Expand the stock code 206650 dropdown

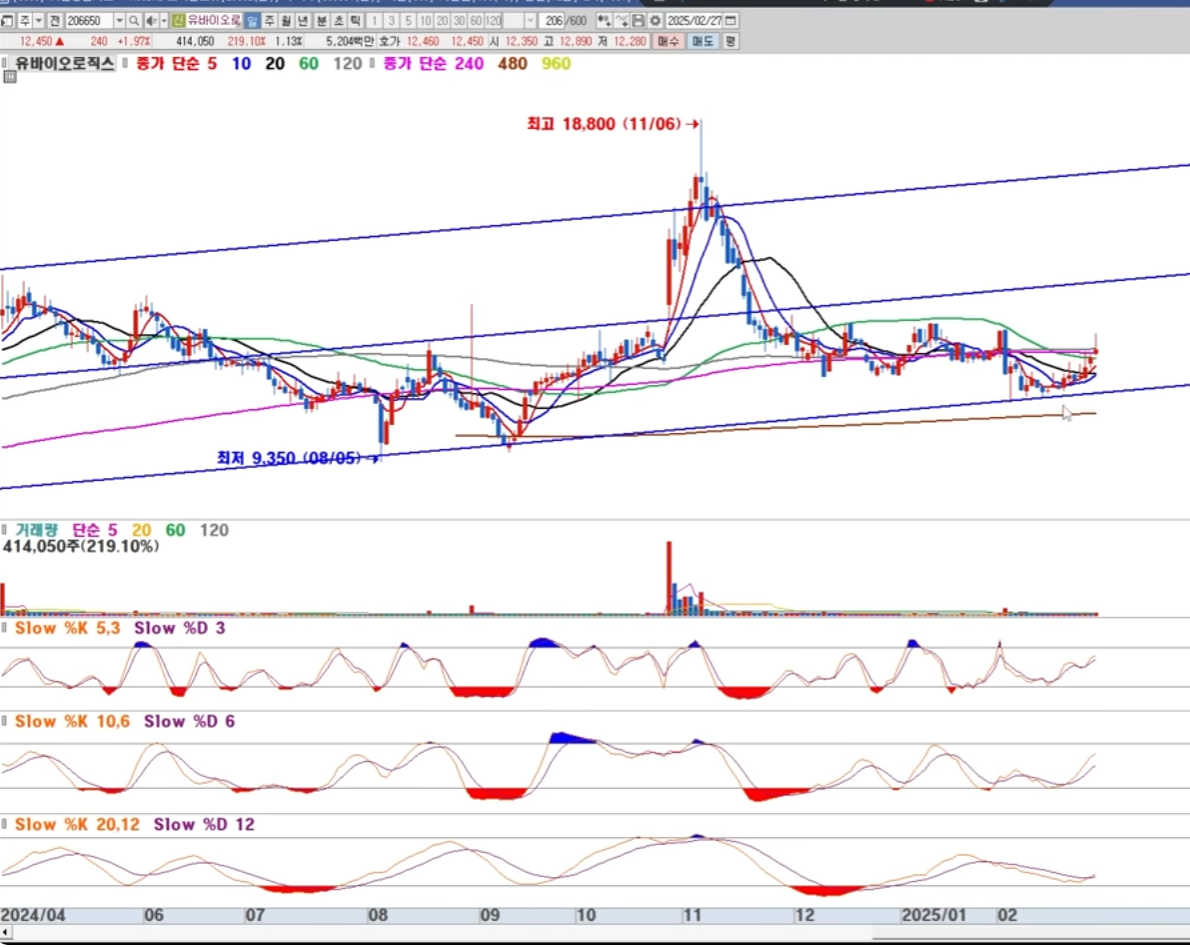point(119,20)
